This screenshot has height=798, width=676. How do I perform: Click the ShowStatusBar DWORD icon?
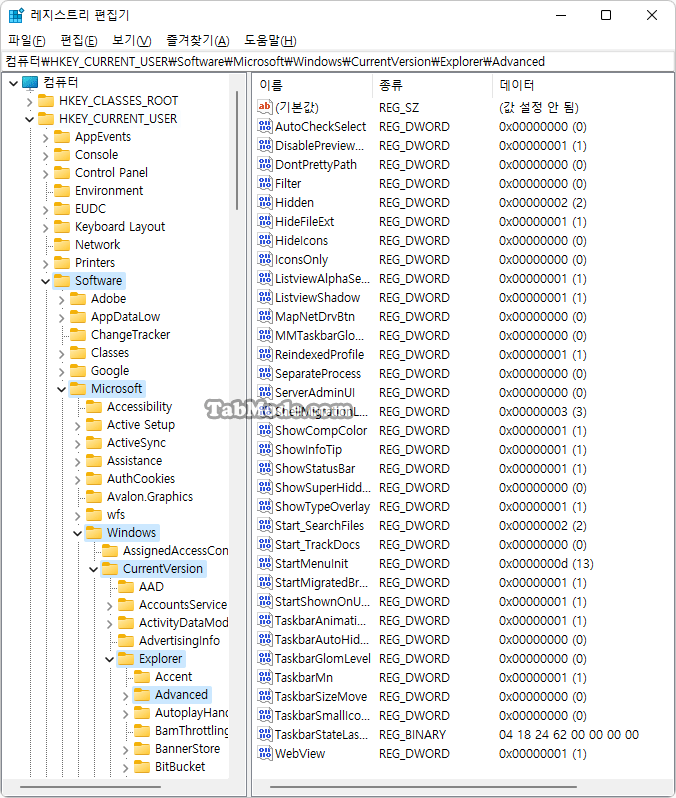click(x=265, y=468)
